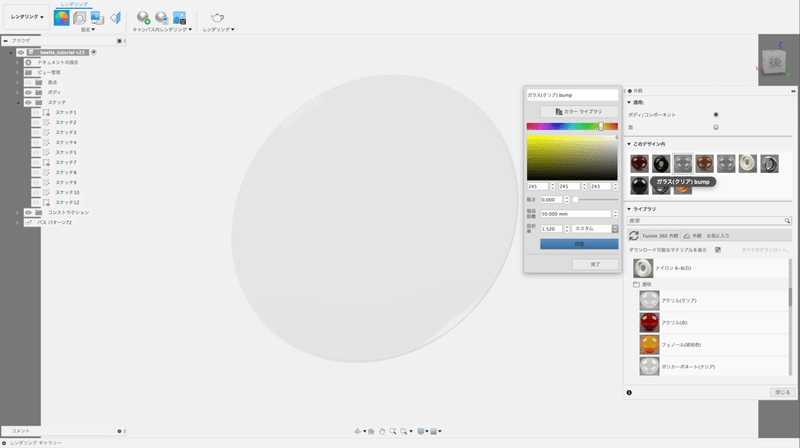800x448 pixels.
Task: Open Grid and Snaps icon in navigation bar
Action: [x=434, y=431]
